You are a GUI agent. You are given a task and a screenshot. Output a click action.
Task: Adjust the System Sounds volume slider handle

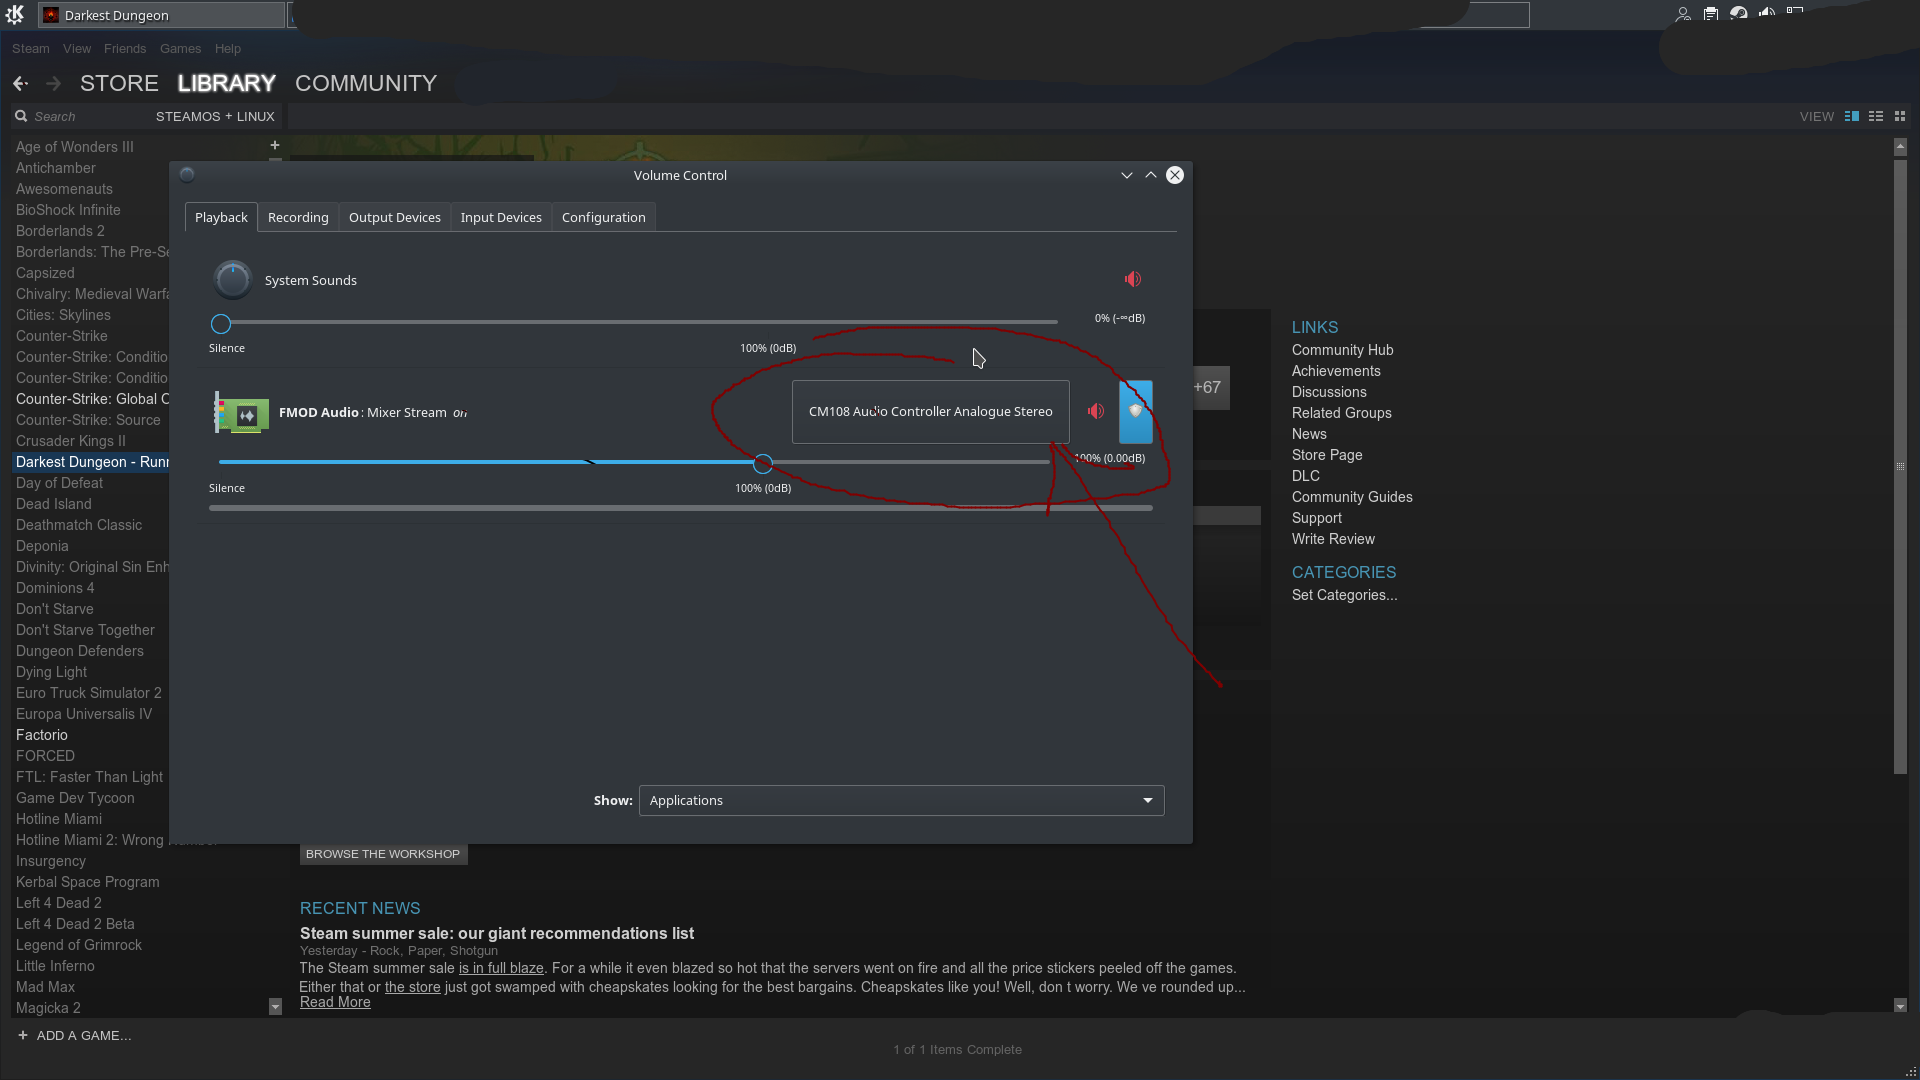click(221, 324)
